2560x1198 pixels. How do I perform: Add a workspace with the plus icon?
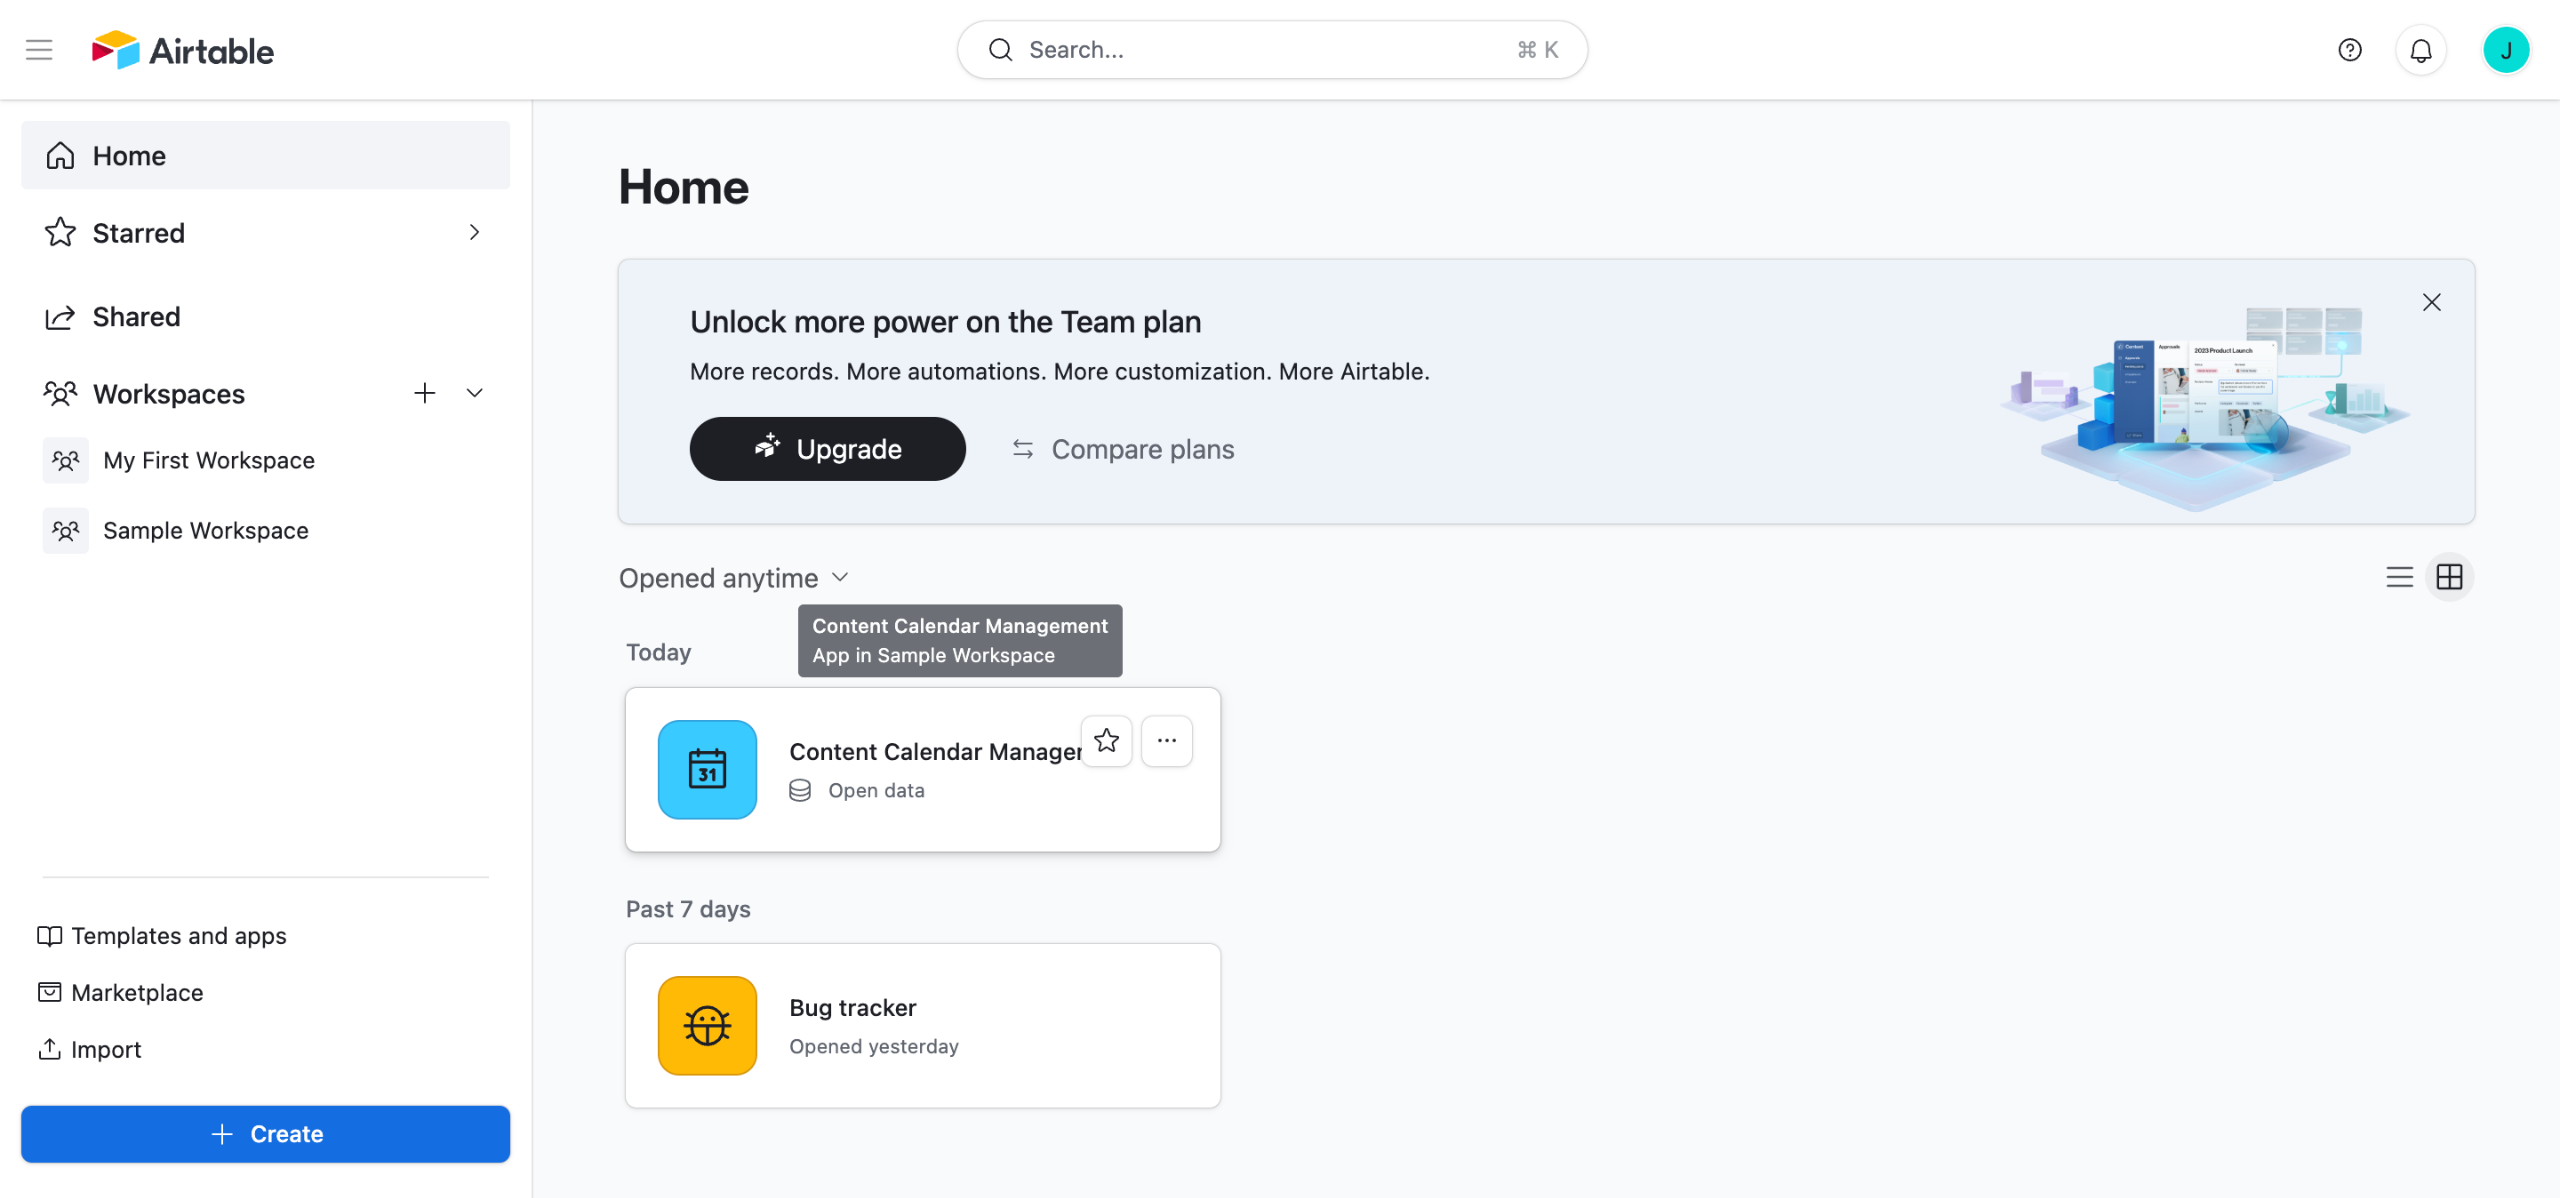coord(424,393)
